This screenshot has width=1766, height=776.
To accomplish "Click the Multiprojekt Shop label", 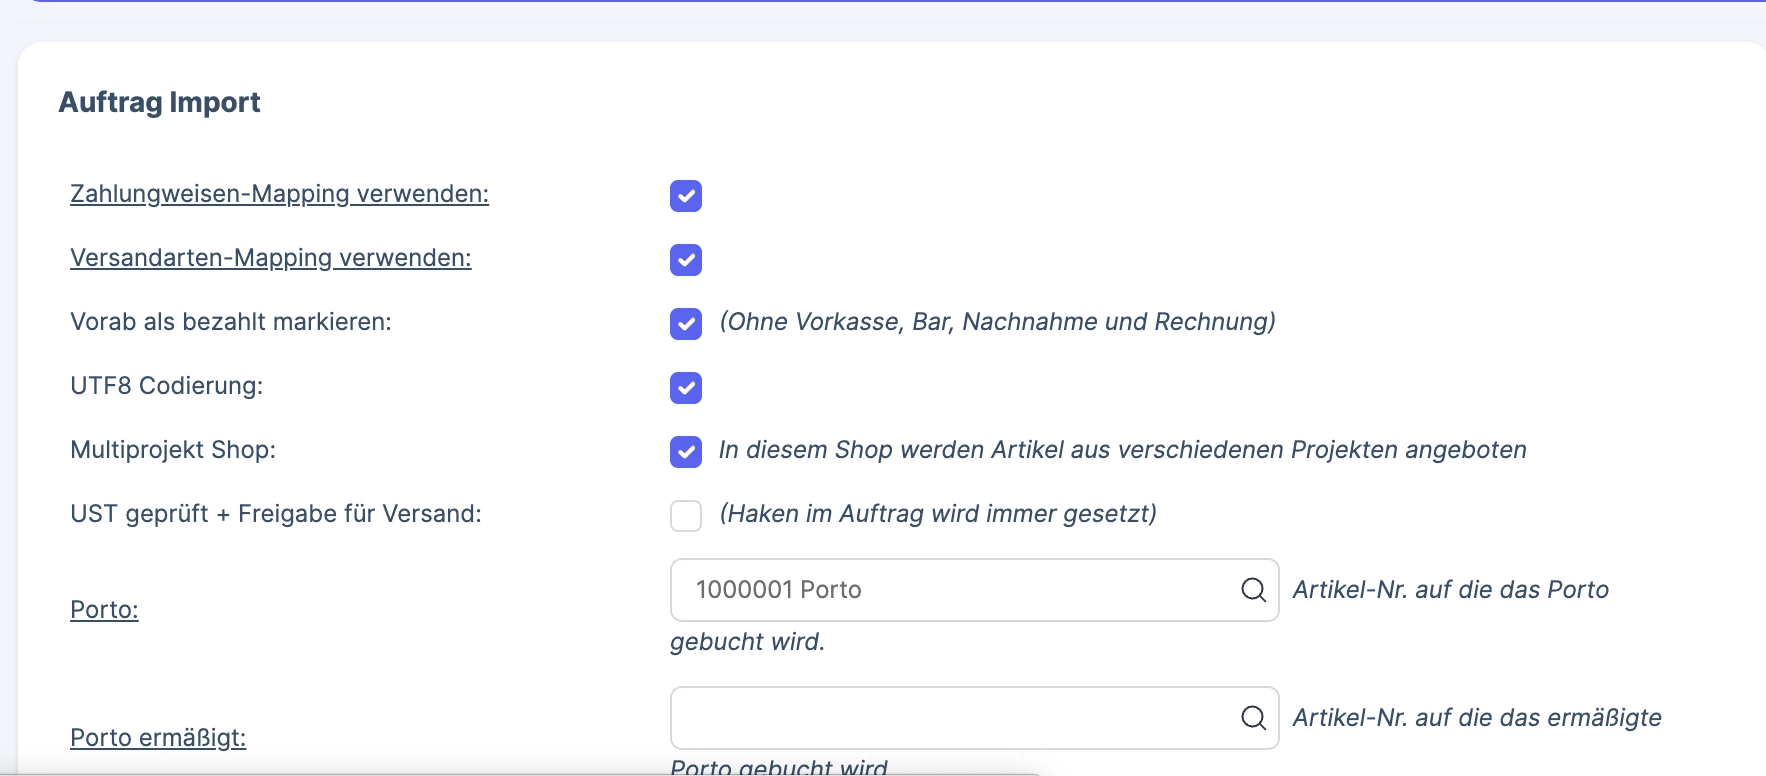I will click(173, 450).
